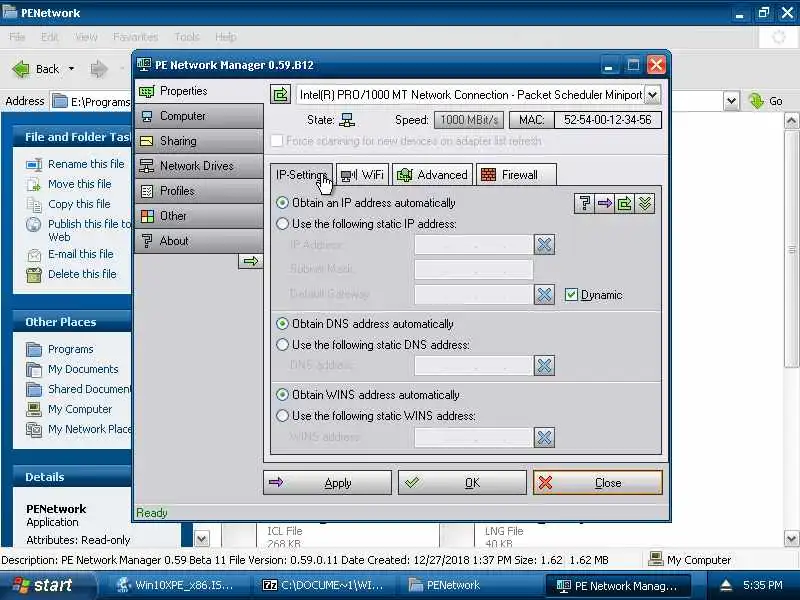This screenshot has height=600, width=800.
Task: Select Use the following static DNS address
Action: [x=373, y=345]
